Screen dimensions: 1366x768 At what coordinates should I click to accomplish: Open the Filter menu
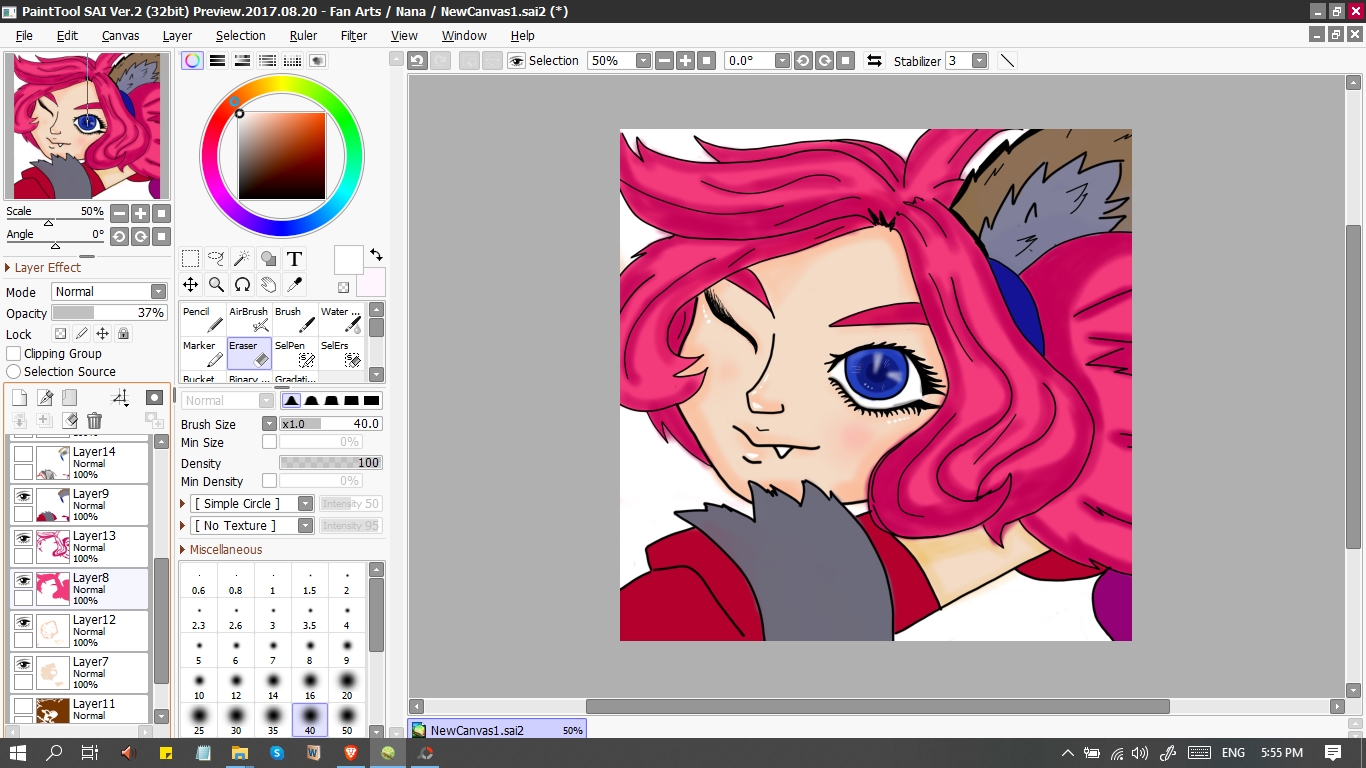pyautogui.click(x=354, y=35)
